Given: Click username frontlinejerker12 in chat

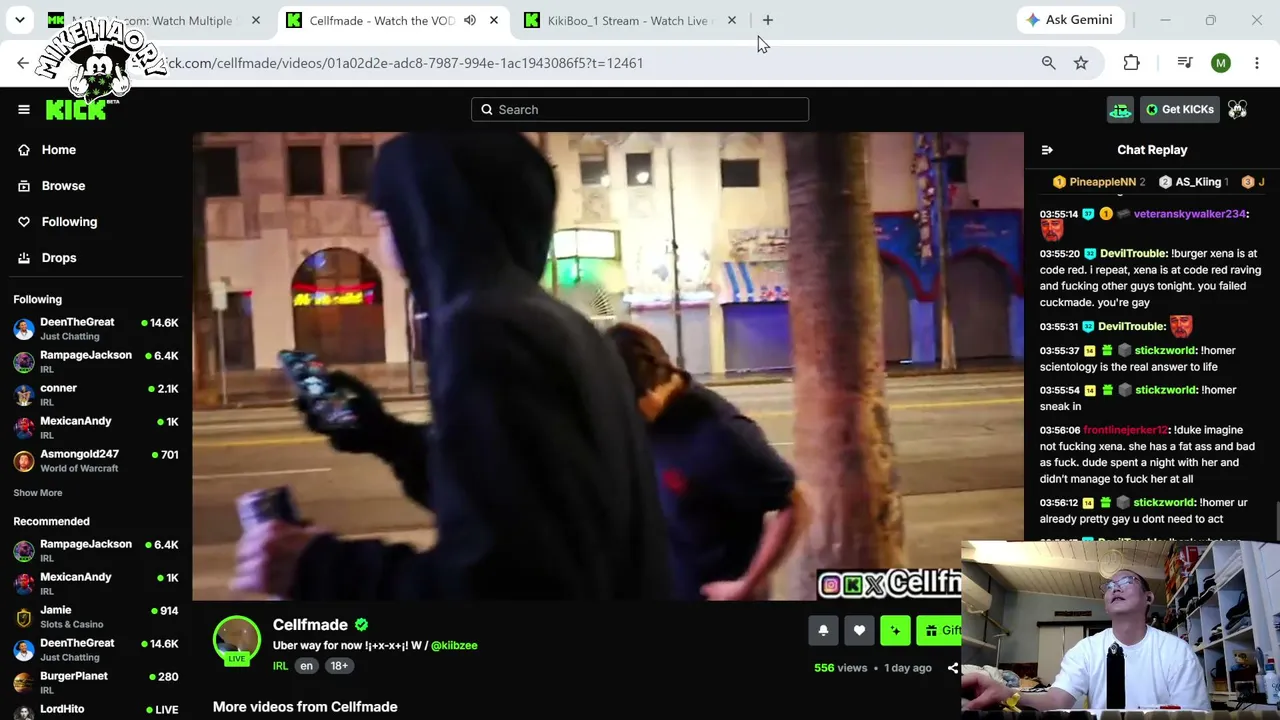Looking at the screenshot, I should (1125, 430).
